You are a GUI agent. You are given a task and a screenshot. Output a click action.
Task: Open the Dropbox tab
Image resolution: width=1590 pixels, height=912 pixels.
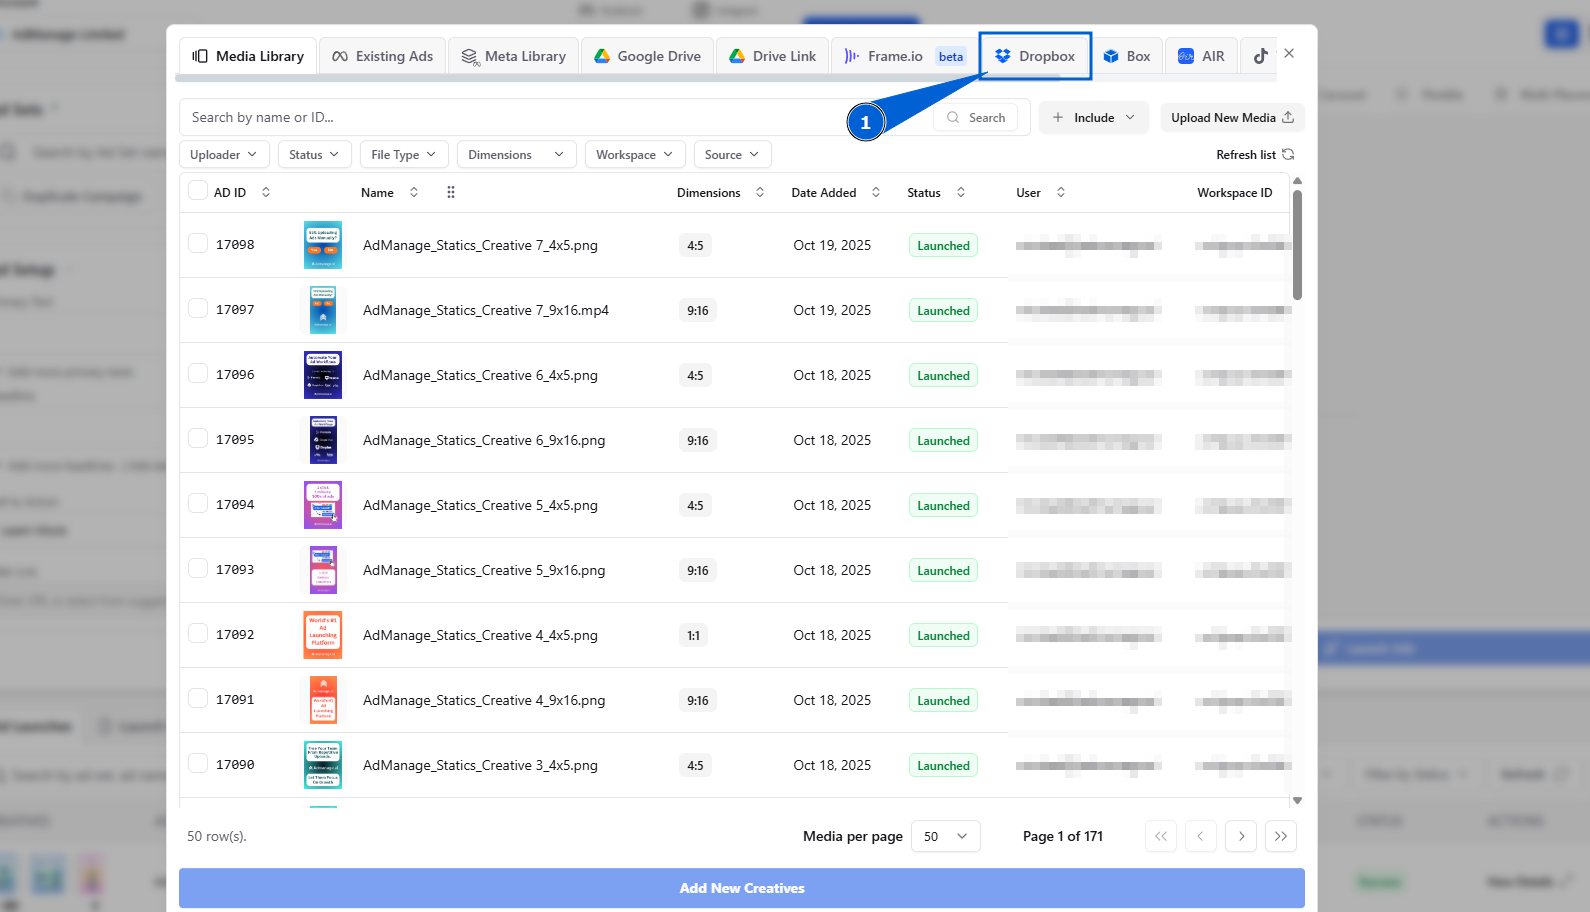1035,56
